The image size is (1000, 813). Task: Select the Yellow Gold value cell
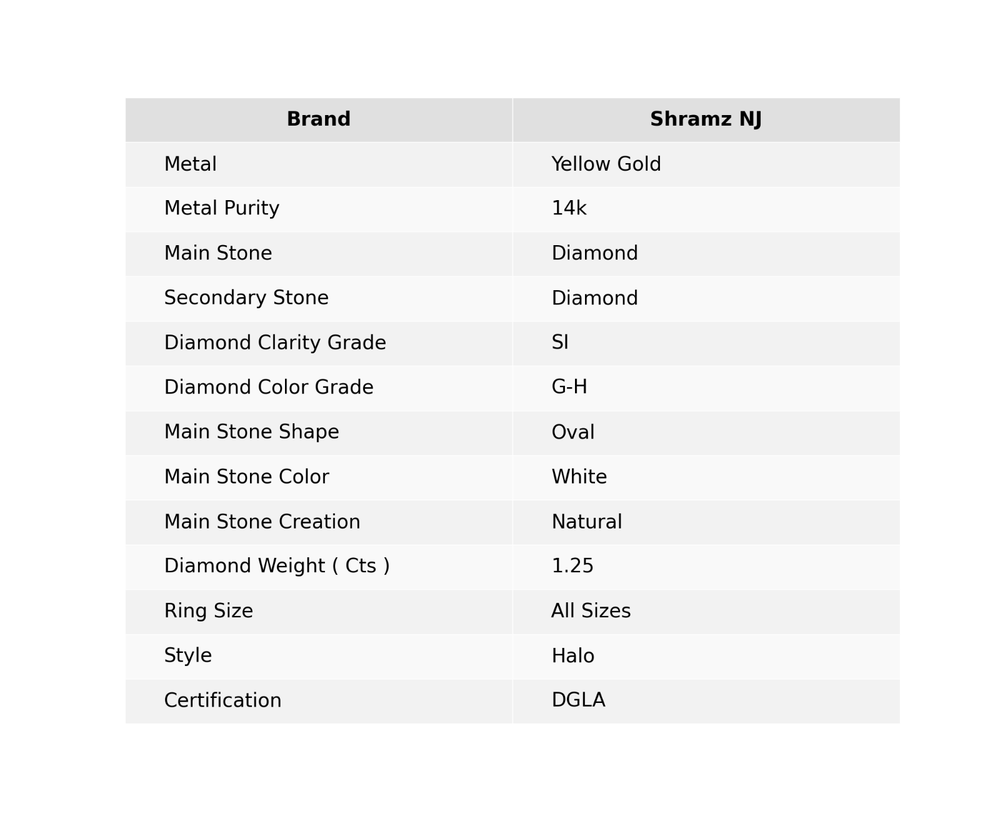pyautogui.click(x=606, y=165)
